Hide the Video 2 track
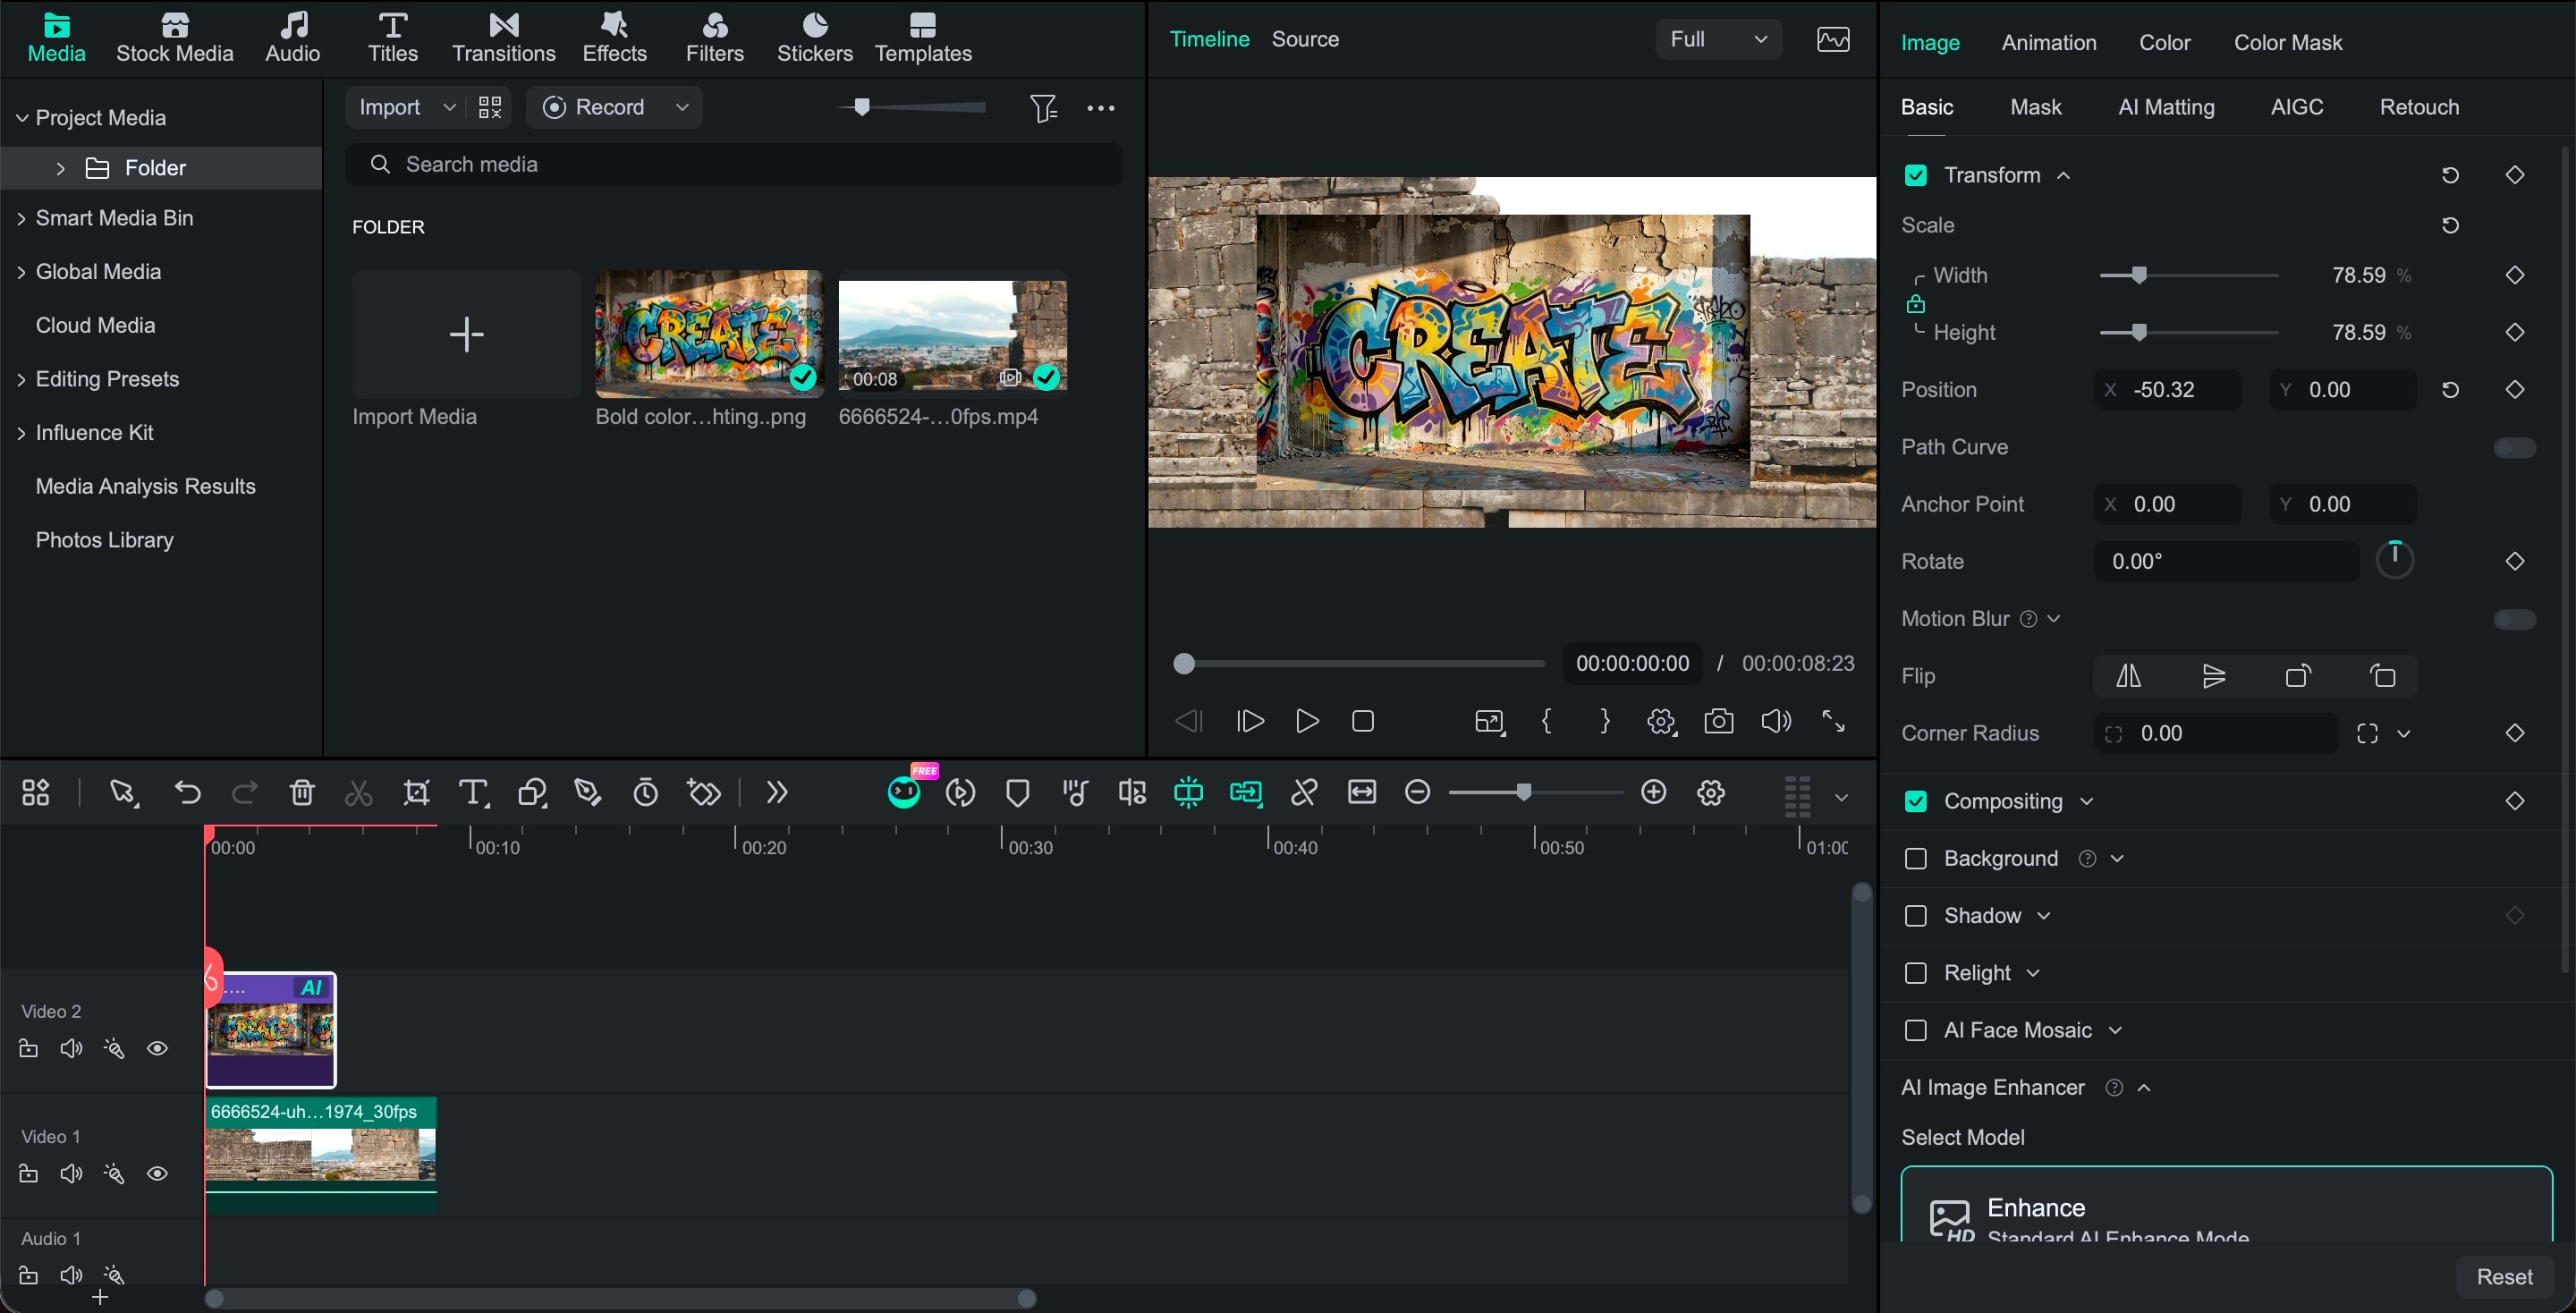Image resolution: width=2576 pixels, height=1313 pixels. 157,1048
